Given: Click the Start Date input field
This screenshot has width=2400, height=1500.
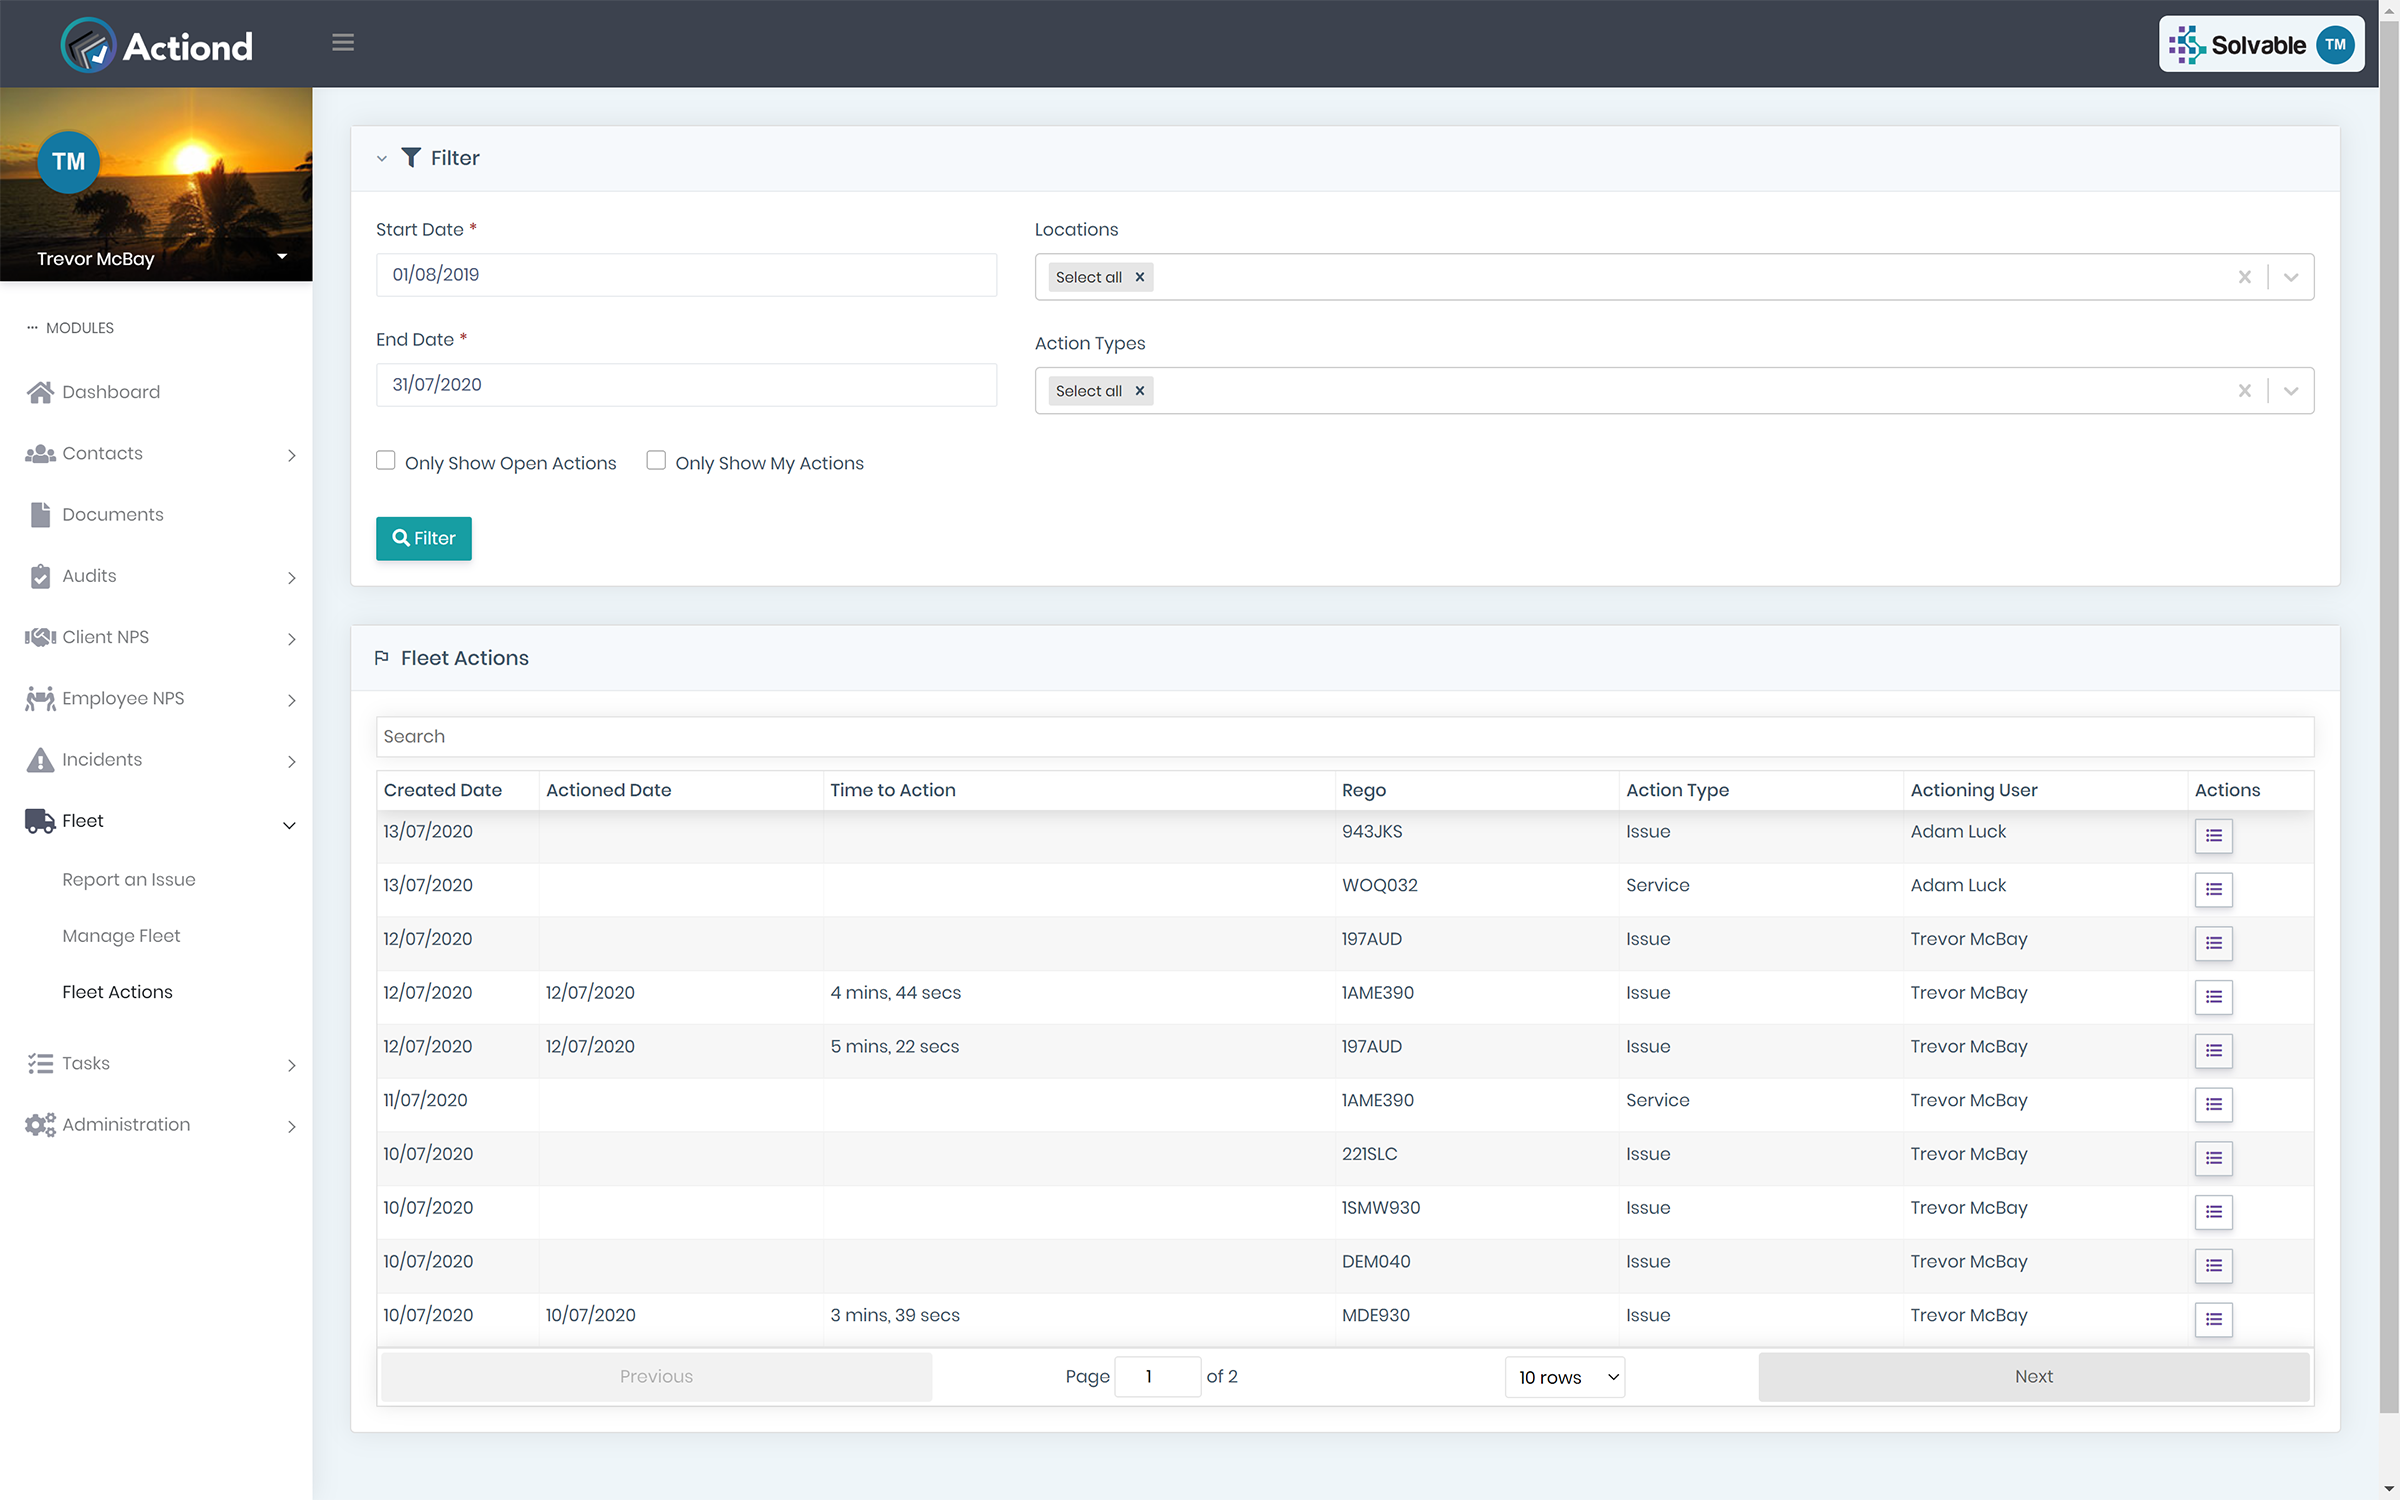Looking at the screenshot, I should 686,273.
